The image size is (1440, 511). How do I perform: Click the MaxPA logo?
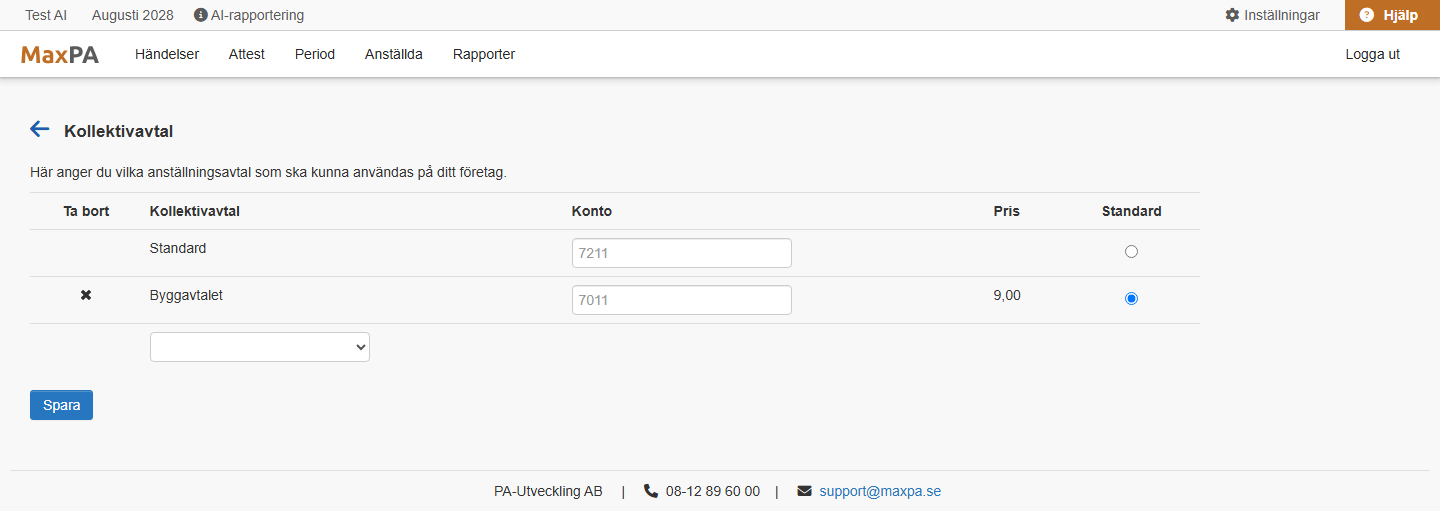60,55
